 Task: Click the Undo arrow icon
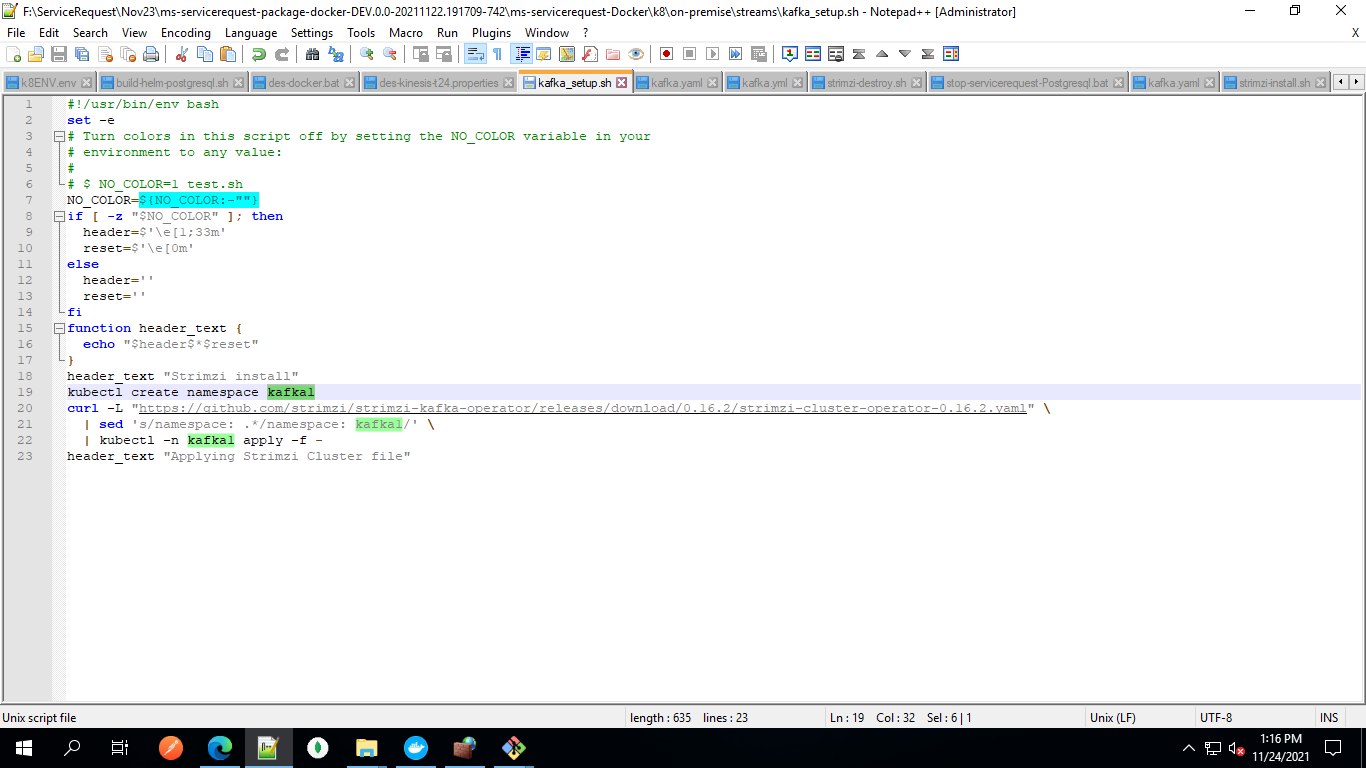[x=259, y=54]
